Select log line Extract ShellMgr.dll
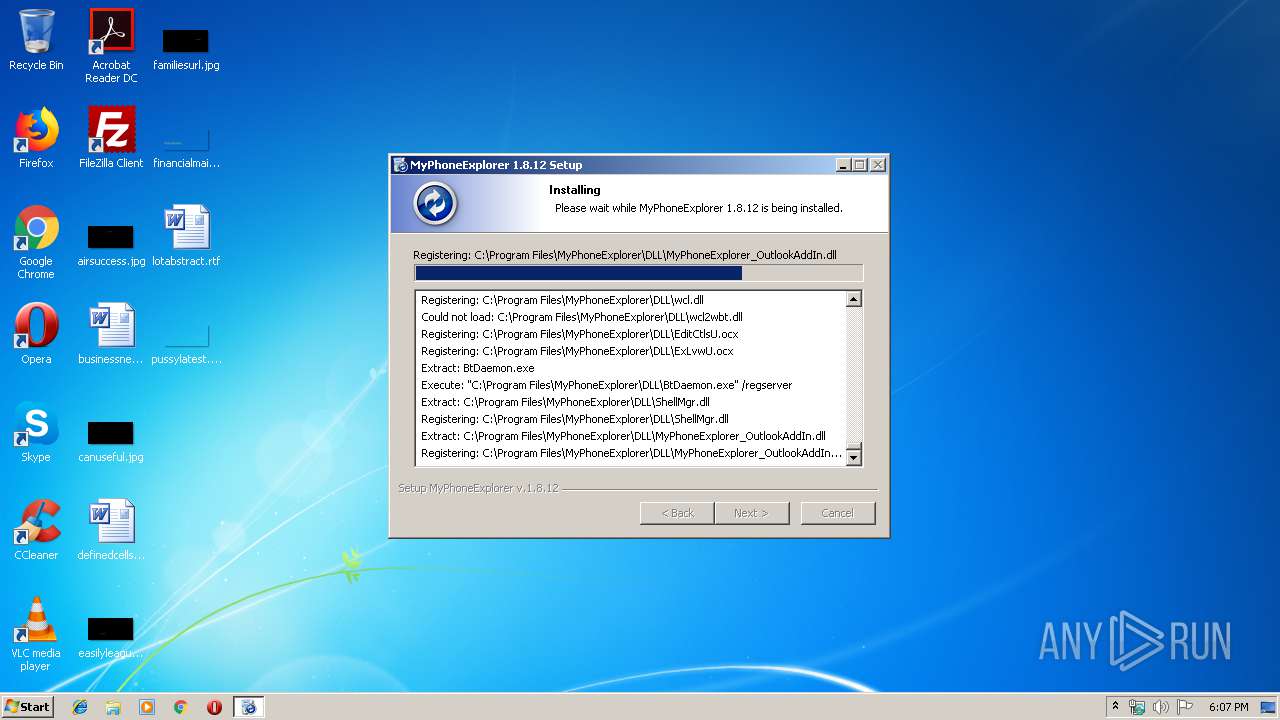This screenshot has width=1280, height=720. point(565,402)
